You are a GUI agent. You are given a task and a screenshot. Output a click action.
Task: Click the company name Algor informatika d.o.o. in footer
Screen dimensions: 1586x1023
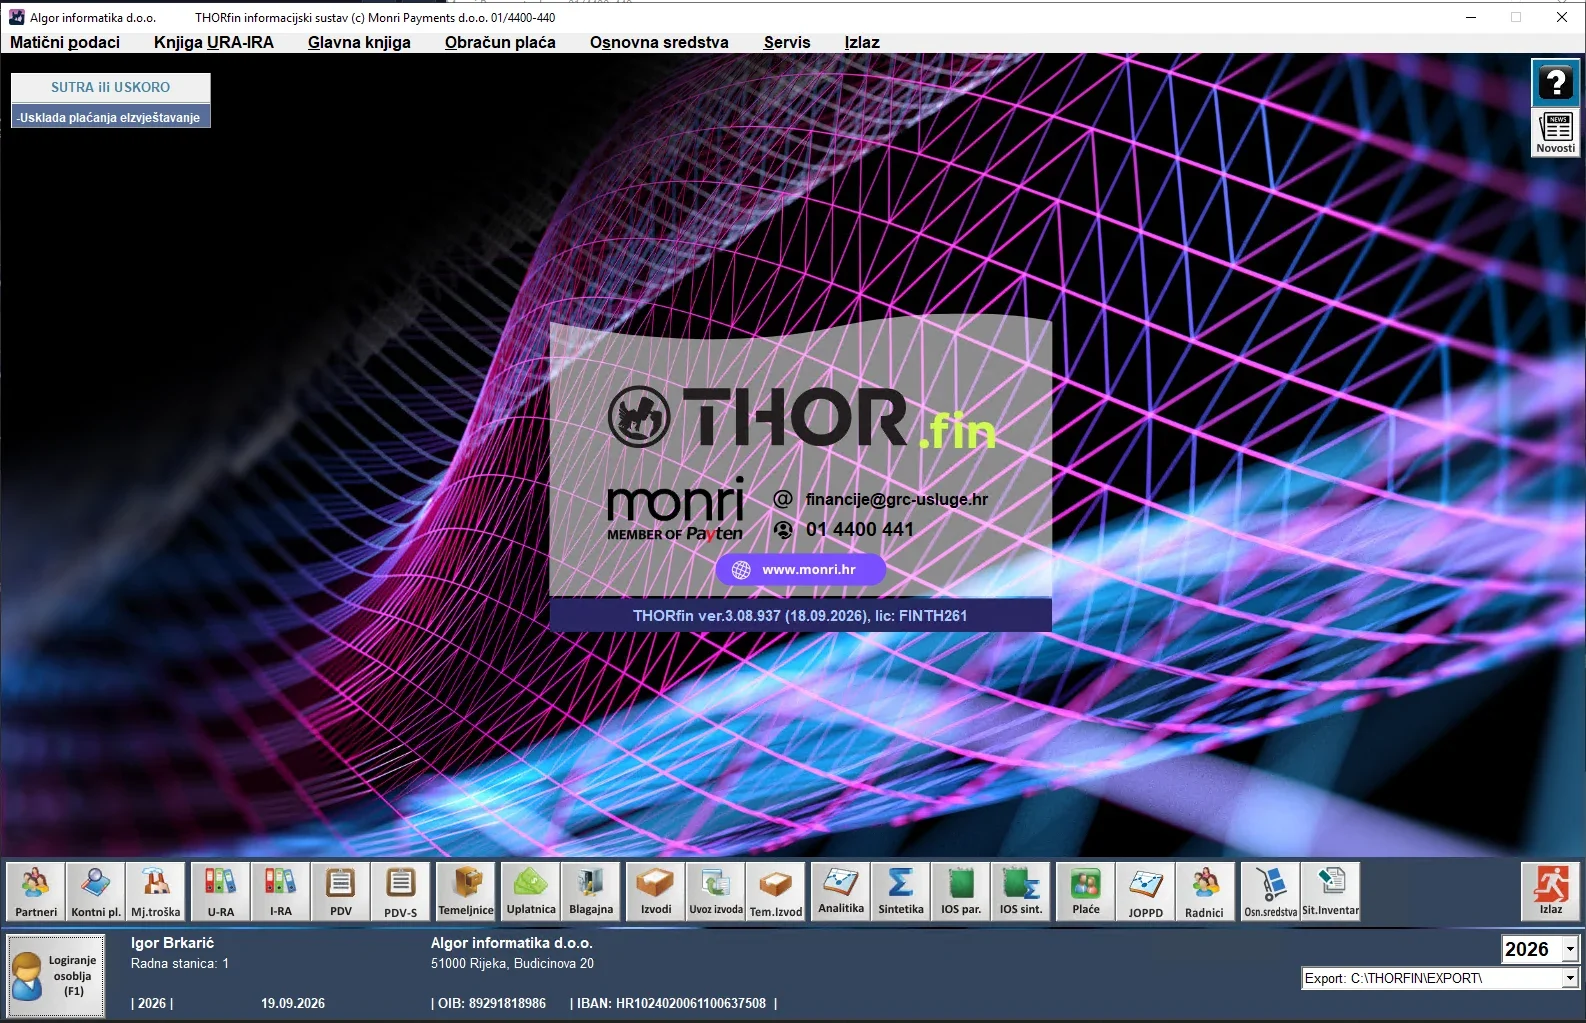point(512,943)
